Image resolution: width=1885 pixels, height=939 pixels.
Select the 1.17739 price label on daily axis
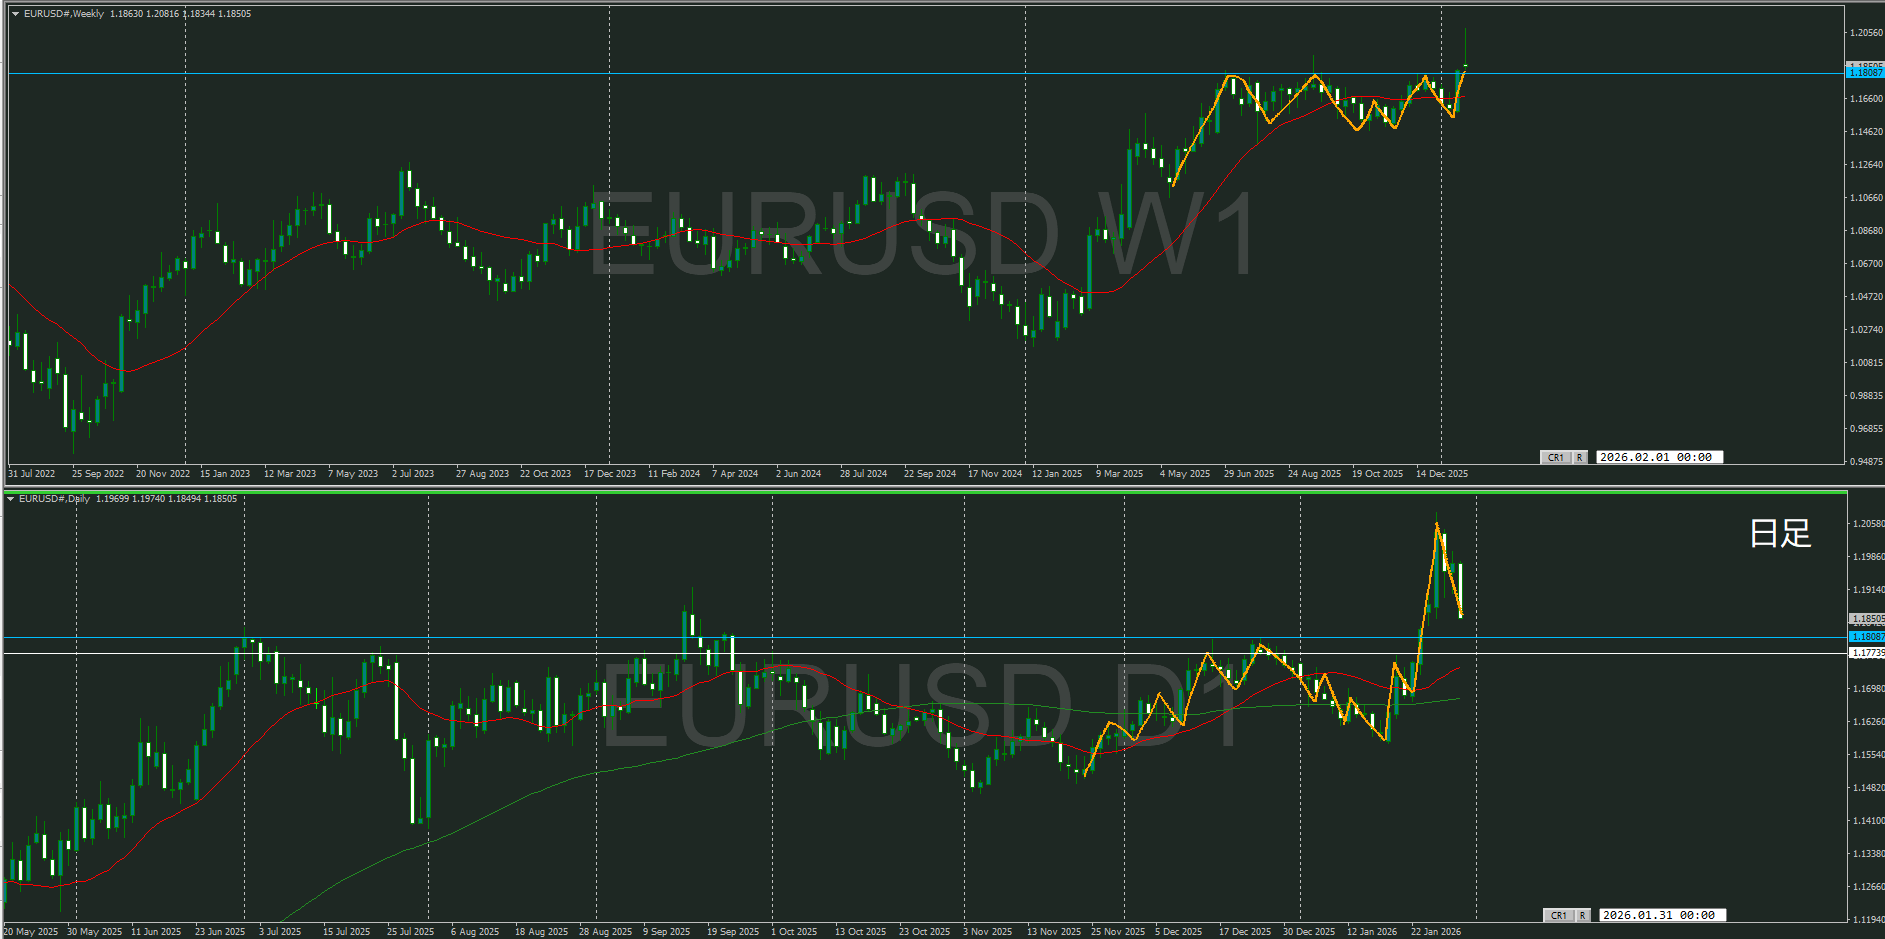point(1867,653)
